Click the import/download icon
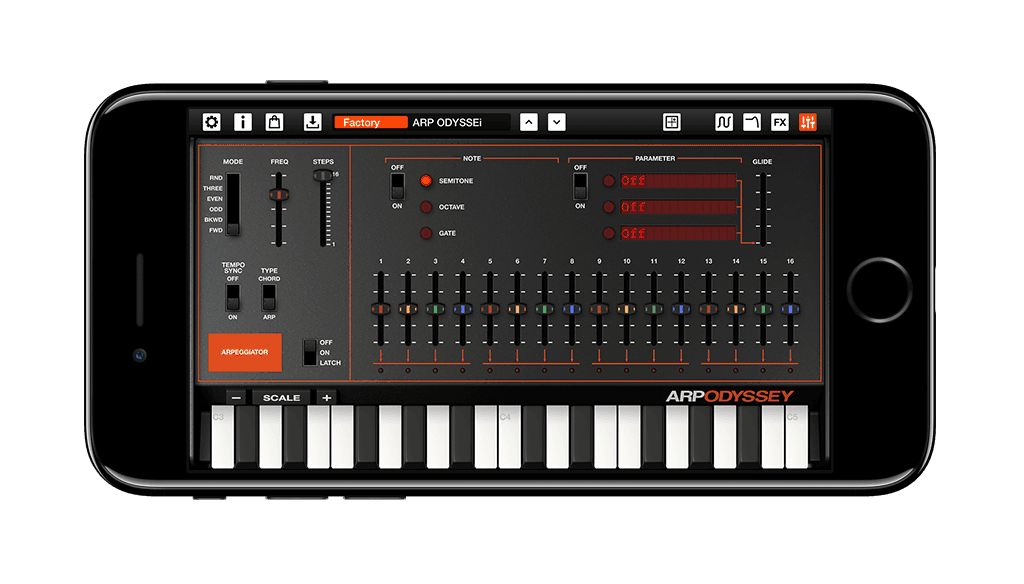Viewport: 1024px width, 584px height. click(x=312, y=121)
